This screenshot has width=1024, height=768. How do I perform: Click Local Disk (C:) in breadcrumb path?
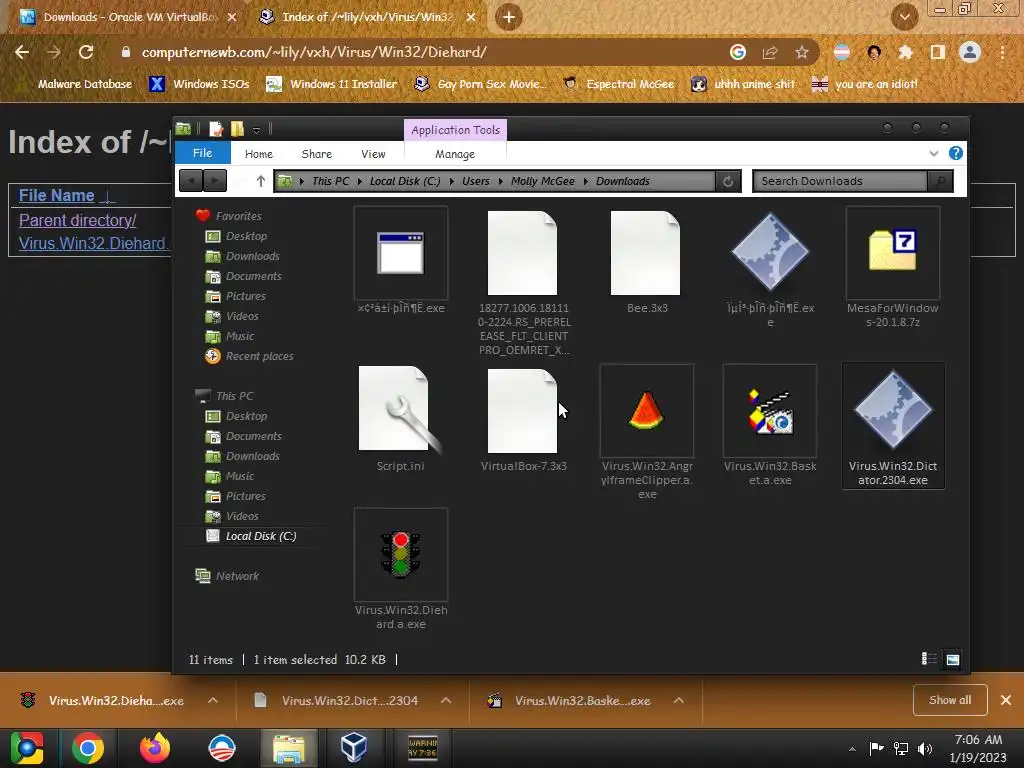click(405, 182)
